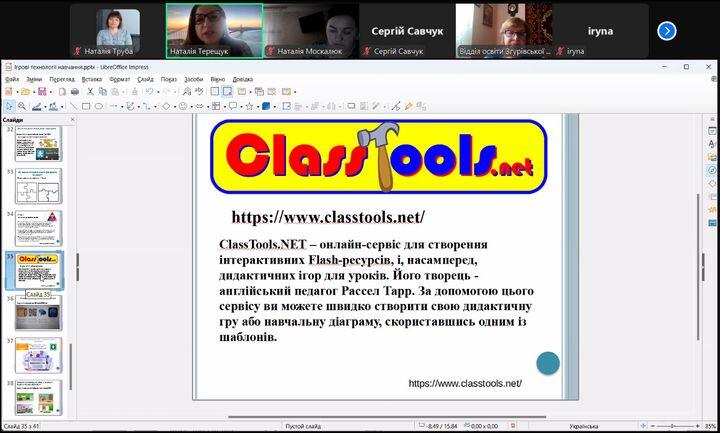Click the ClassTools.net logo image

(378, 157)
